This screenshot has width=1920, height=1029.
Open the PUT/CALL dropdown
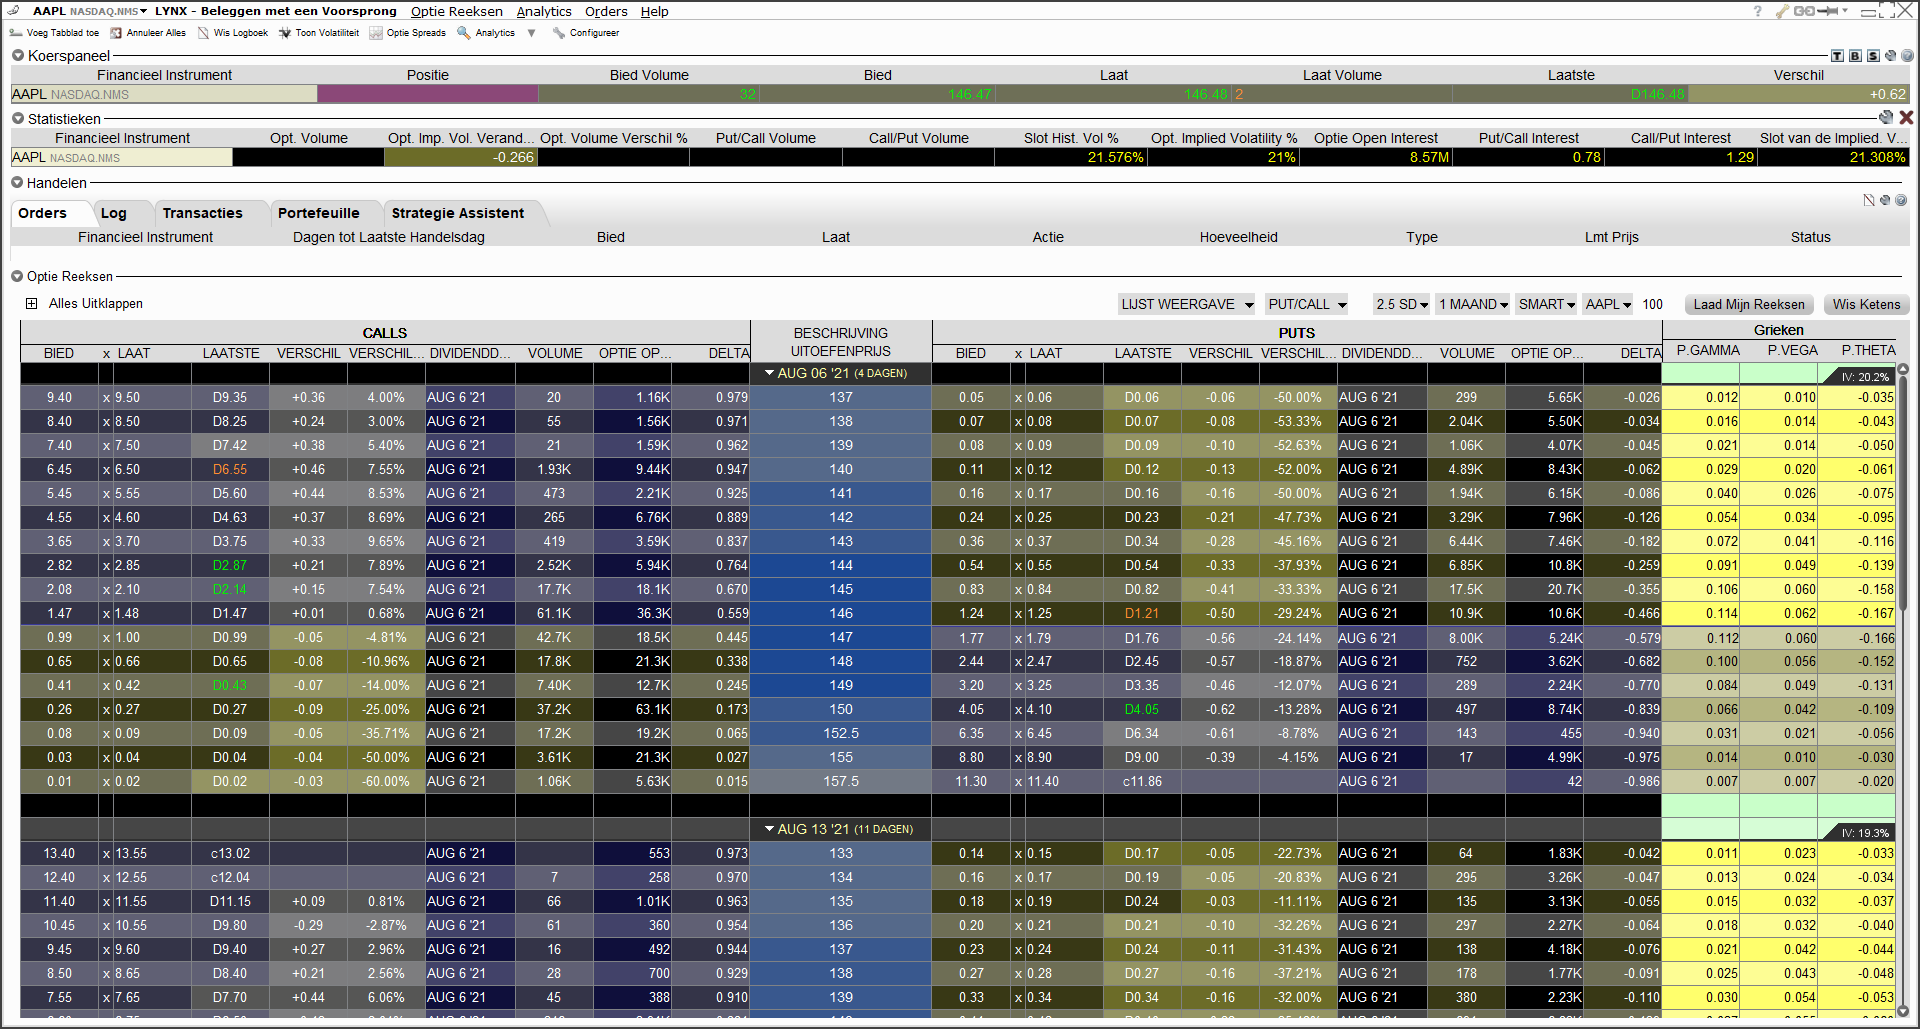tap(1307, 304)
